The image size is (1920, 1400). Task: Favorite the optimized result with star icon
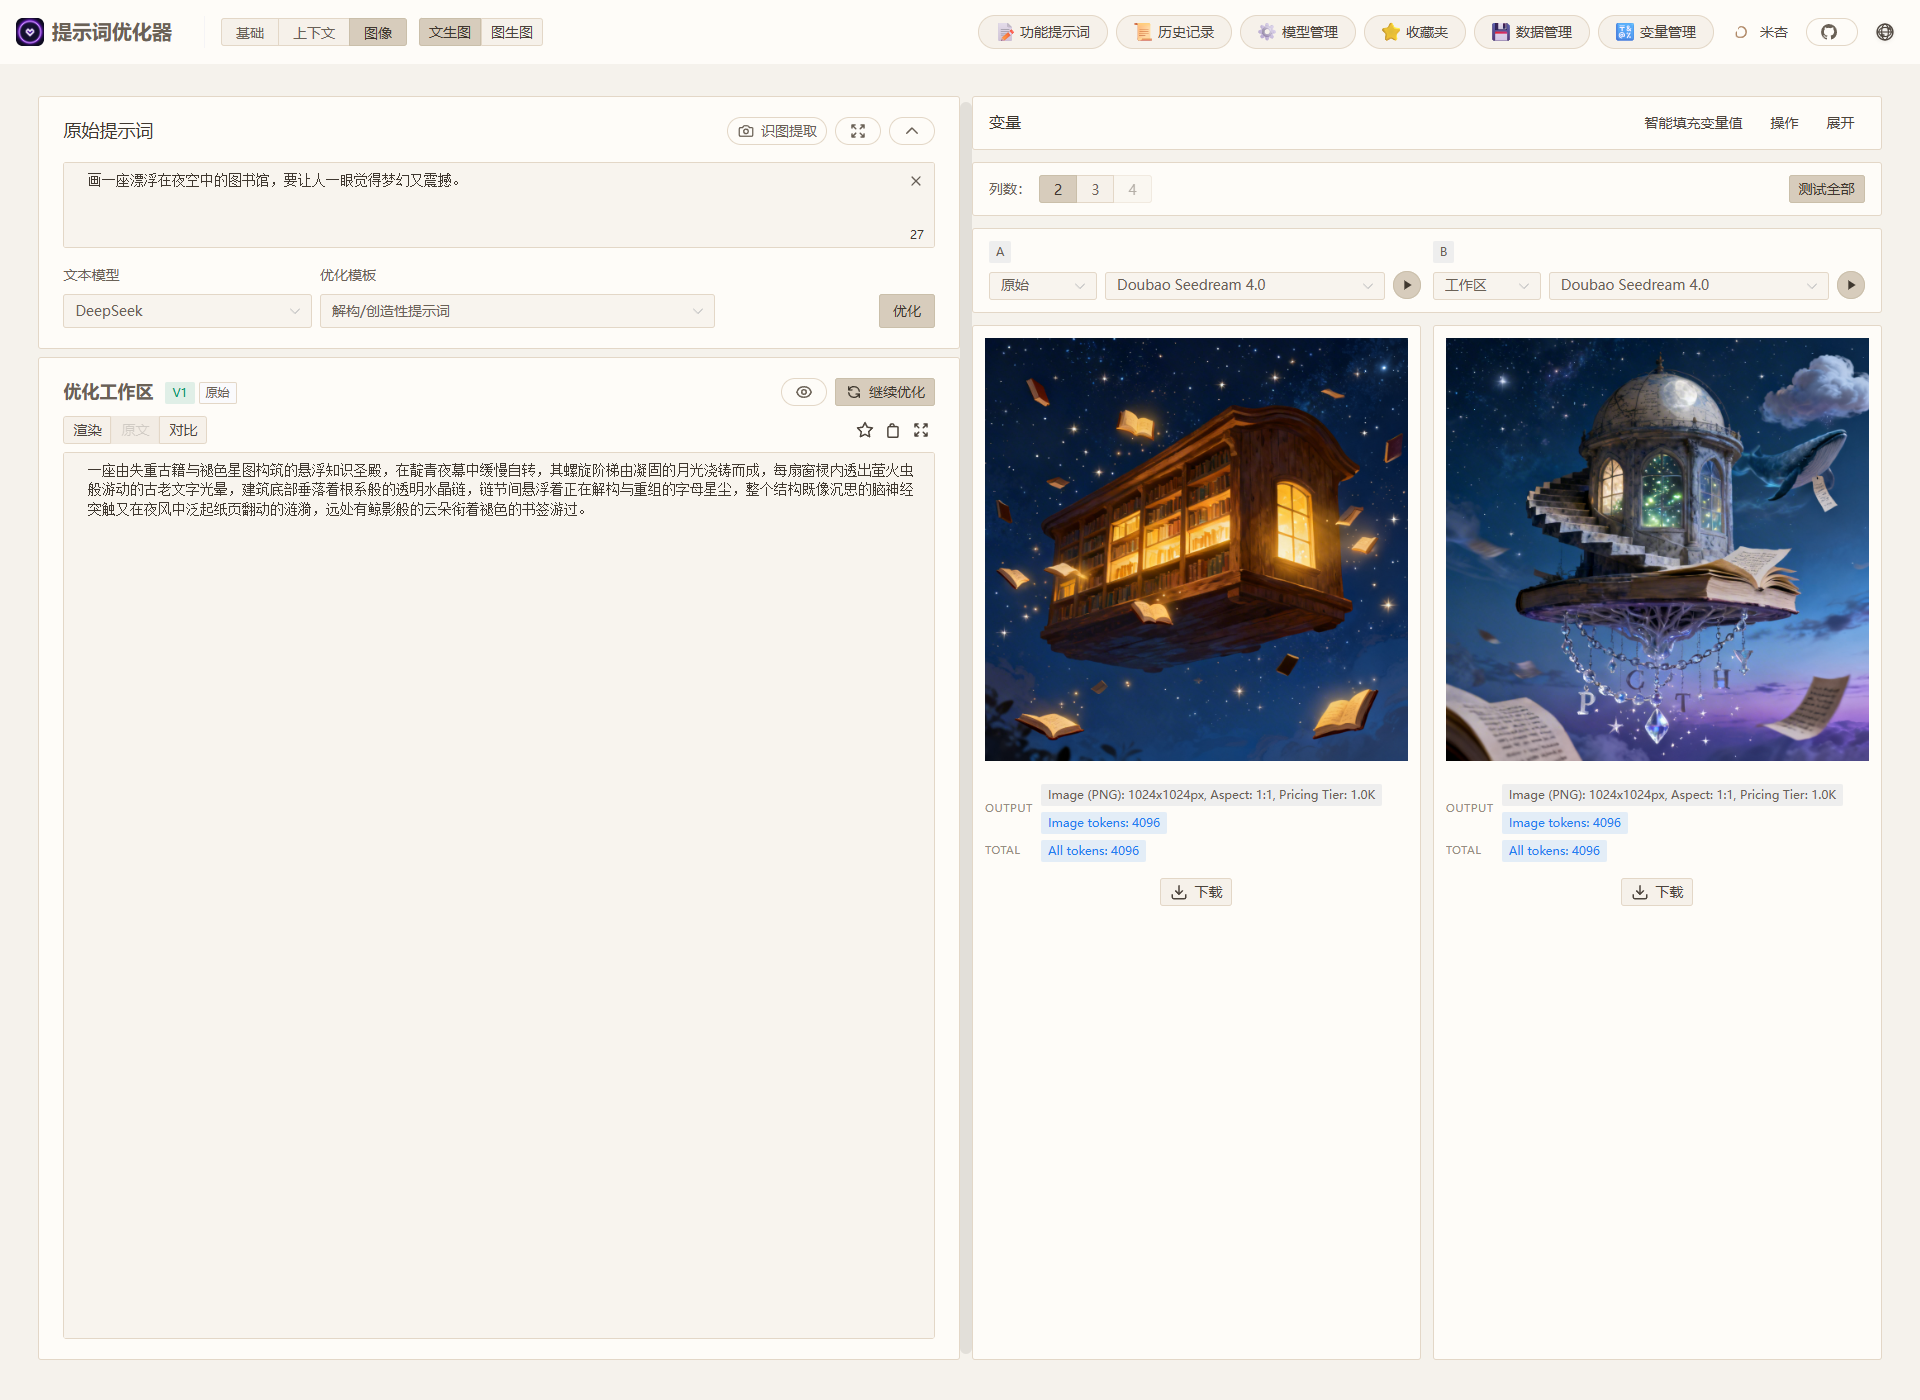[864, 429]
